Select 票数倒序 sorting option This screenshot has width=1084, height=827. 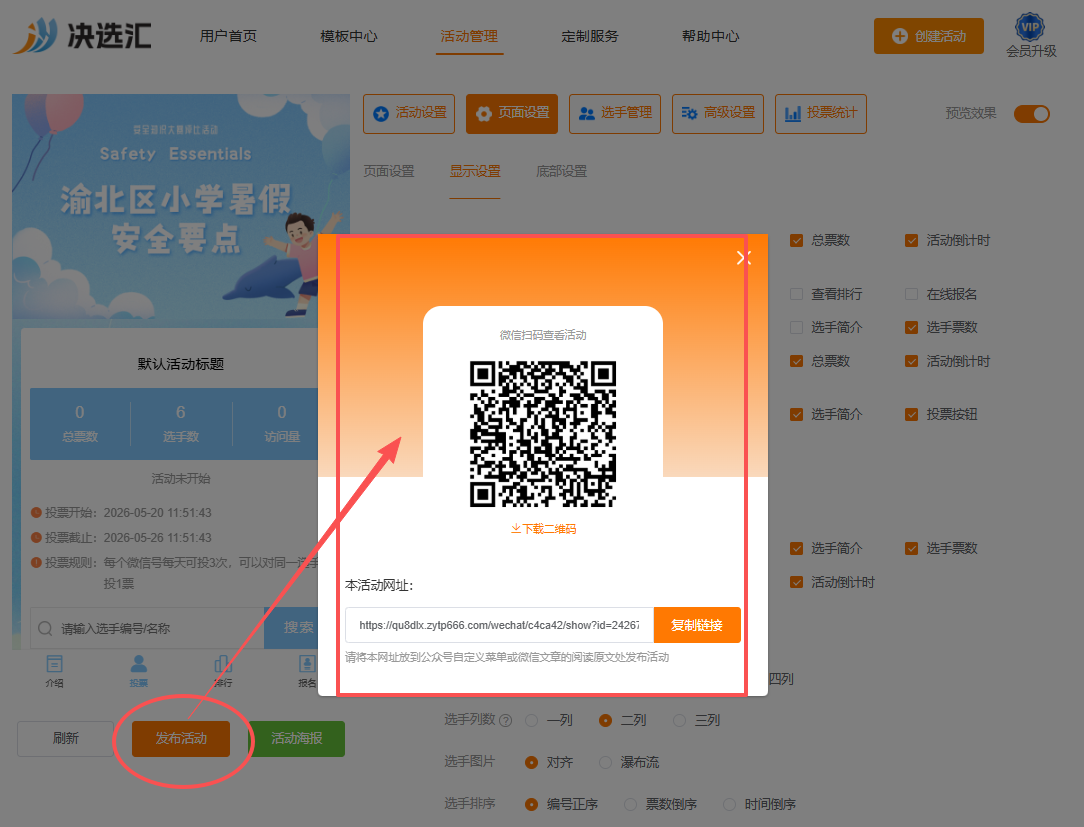[x=630, y=804]
